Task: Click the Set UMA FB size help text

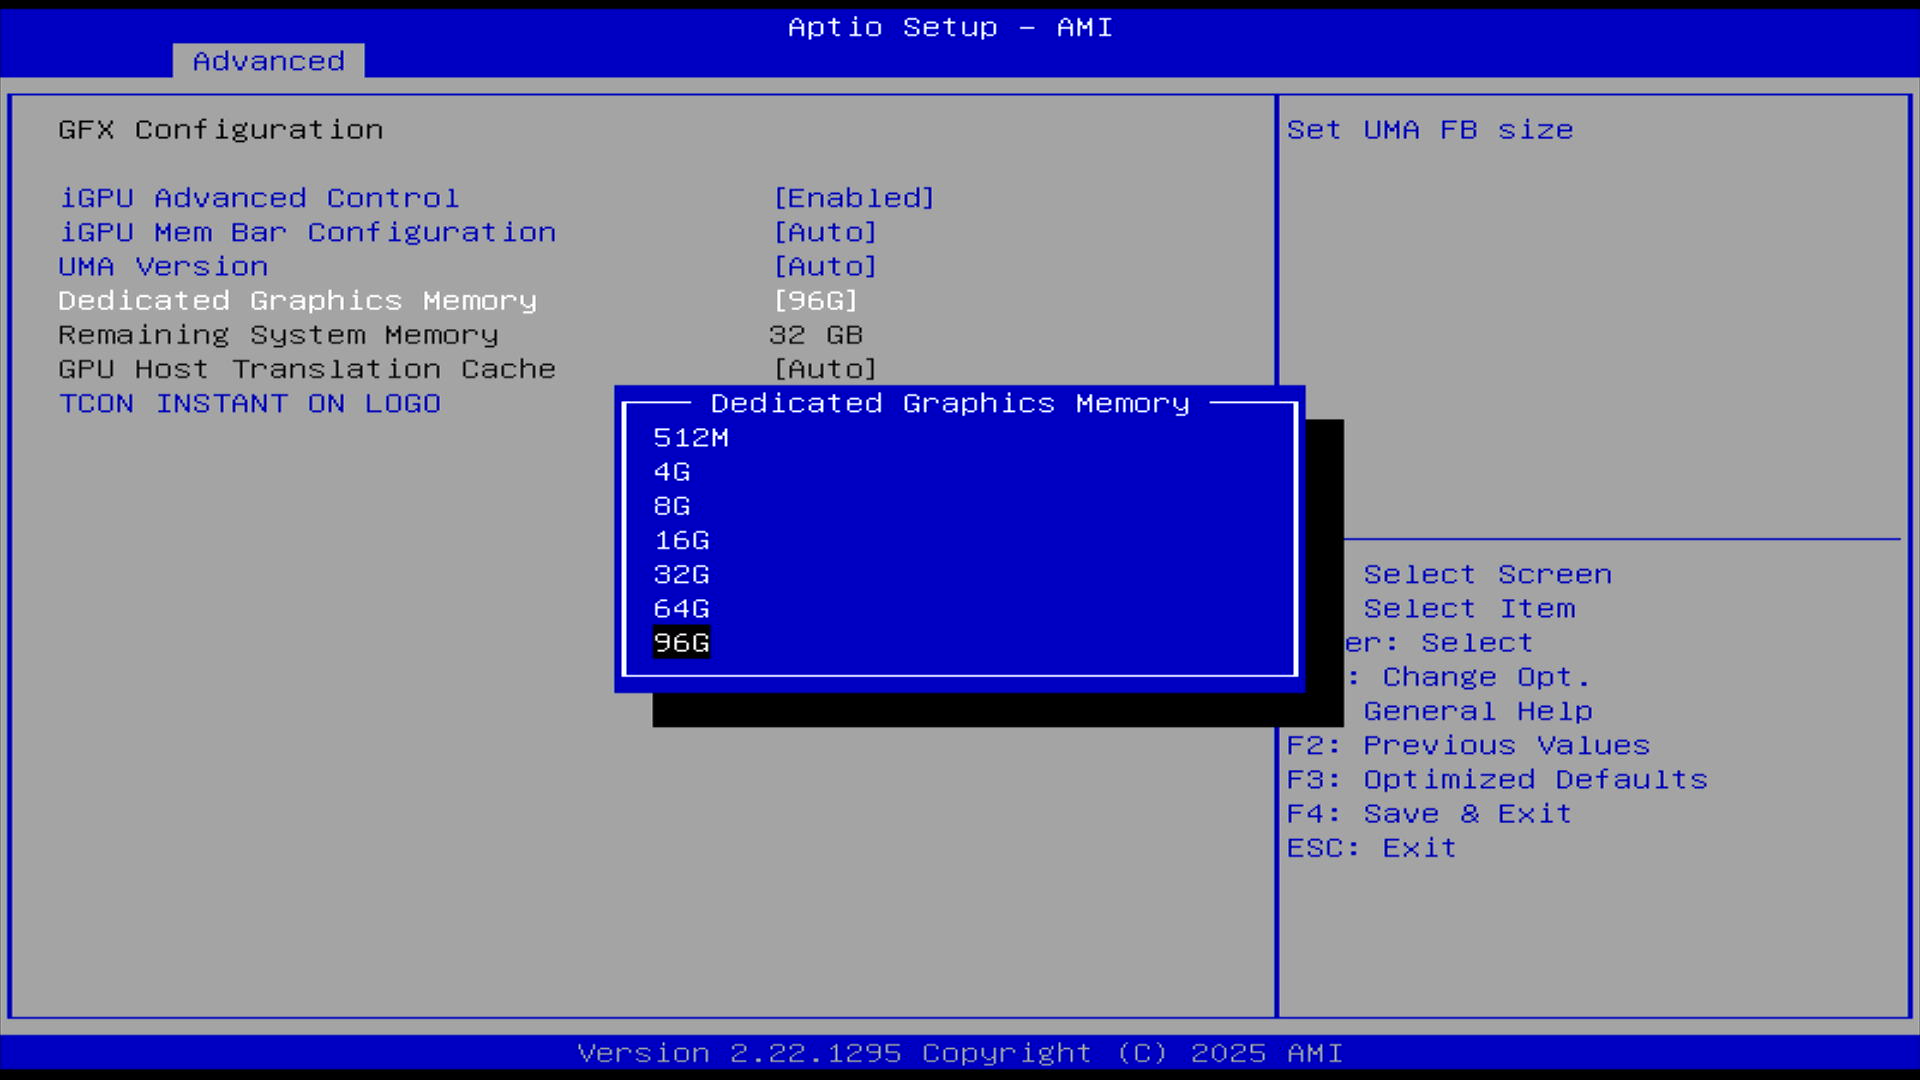Action: tap(1430, 130)
